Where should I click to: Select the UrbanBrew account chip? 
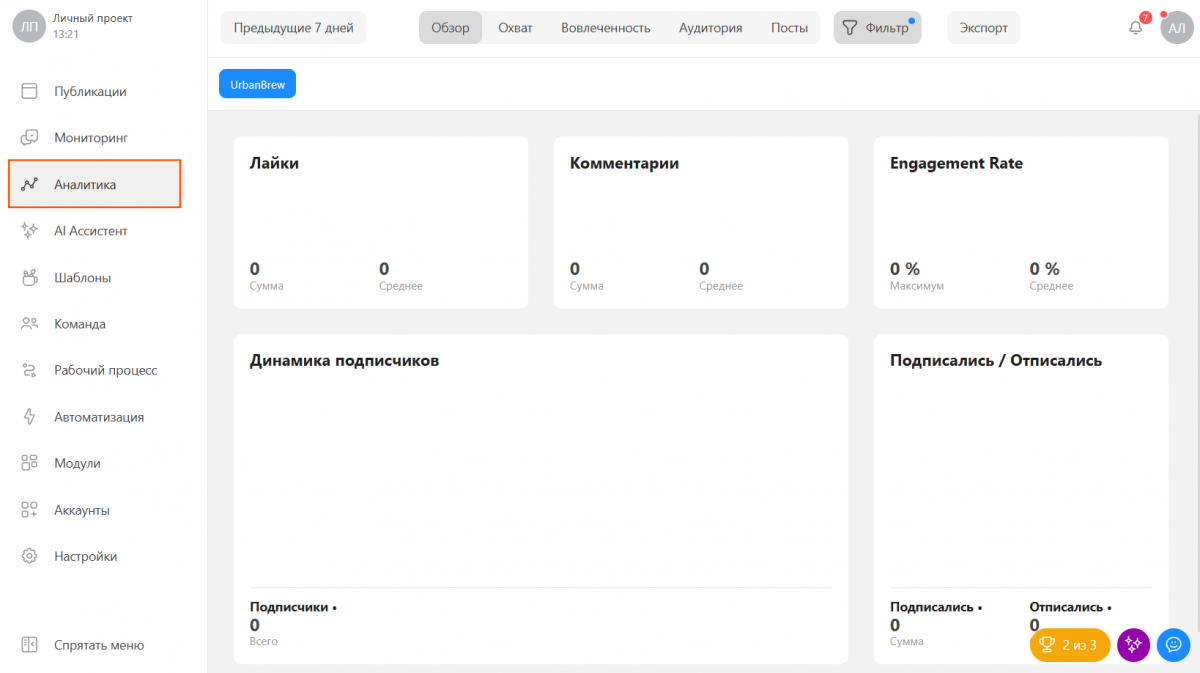coord(257,84)
